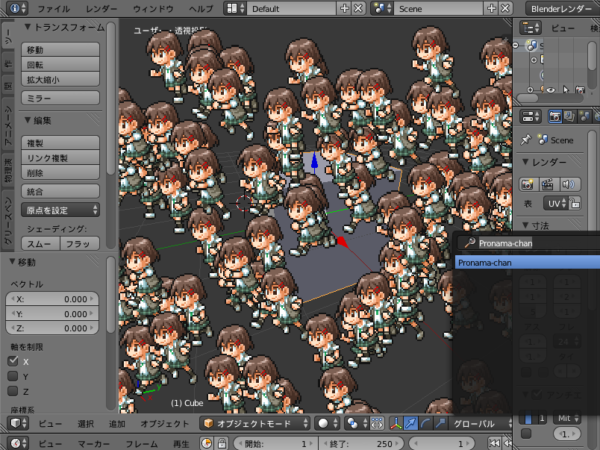
Task: Click the 複製 button
Action: pos(60,143)
